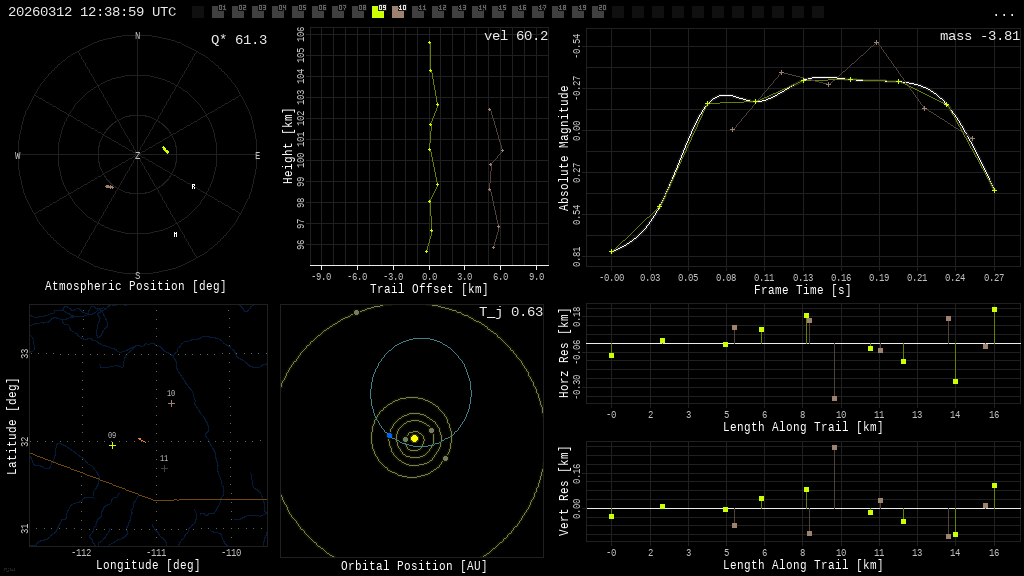Select the yellow station 09 swatch

click(377, 12)
